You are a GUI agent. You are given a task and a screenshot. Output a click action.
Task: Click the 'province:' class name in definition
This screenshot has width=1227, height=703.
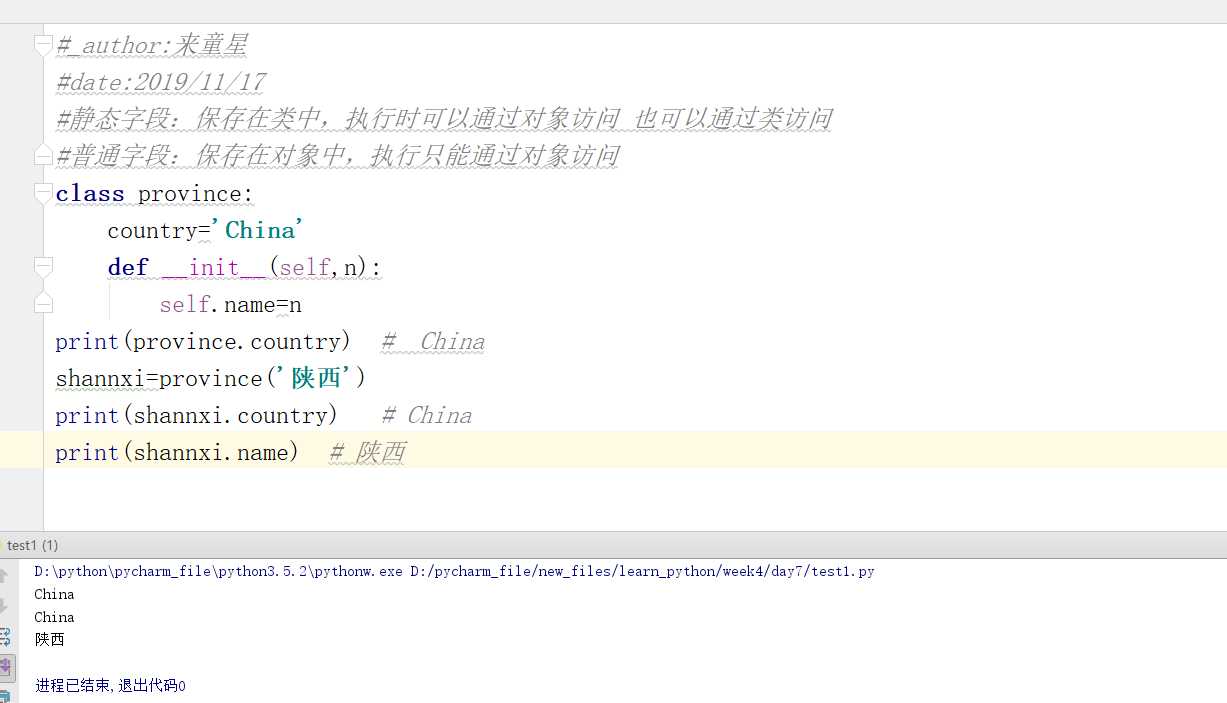(196, 193)
